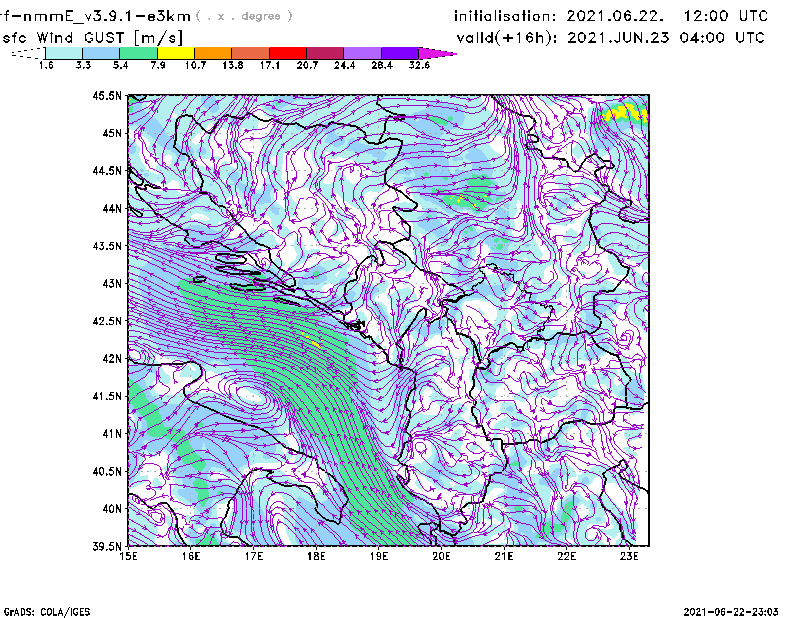The image size is (800, 618).
Task: Click the '17E' longitude label
Action: tap(254, 556)
